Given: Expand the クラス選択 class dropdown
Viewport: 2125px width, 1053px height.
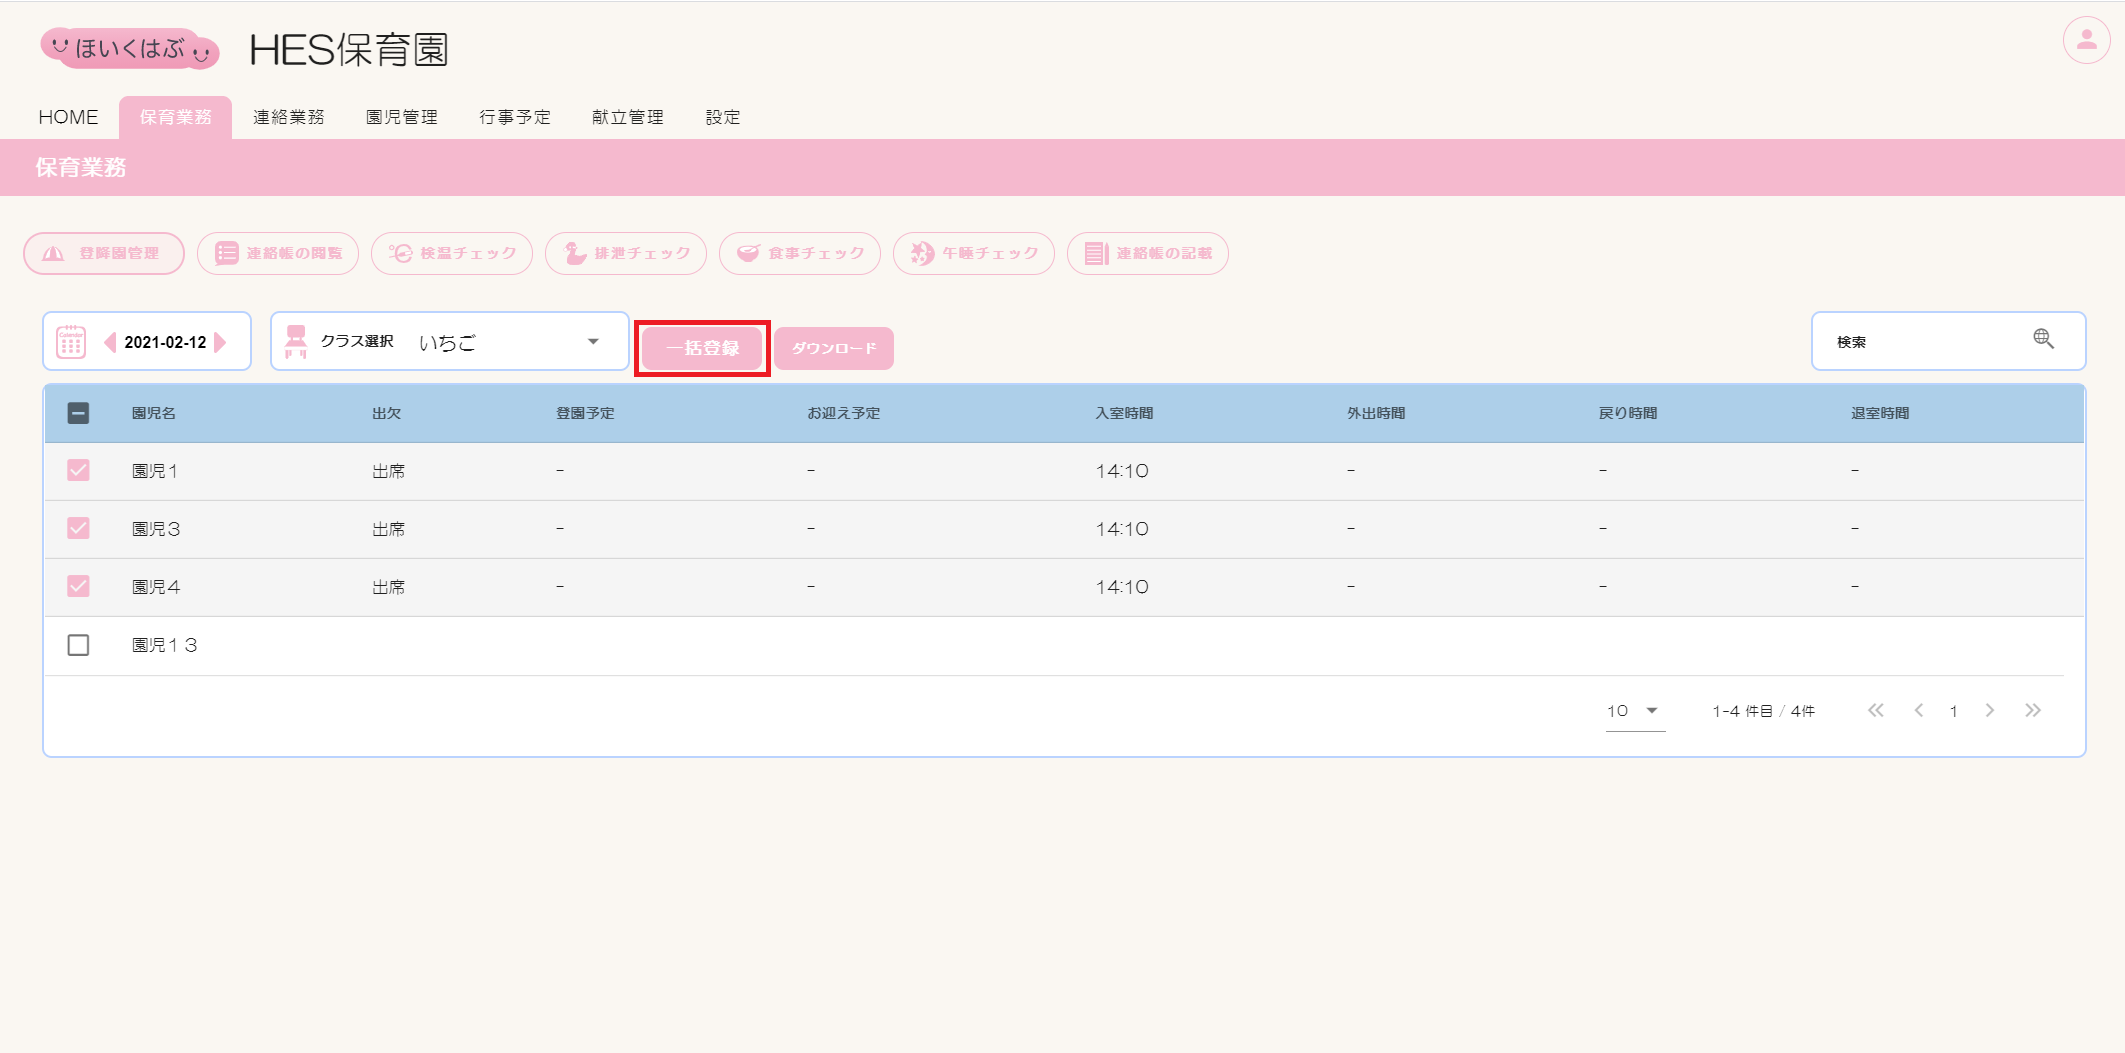Looking at the screenshot, I should click(x=593, y=342).
